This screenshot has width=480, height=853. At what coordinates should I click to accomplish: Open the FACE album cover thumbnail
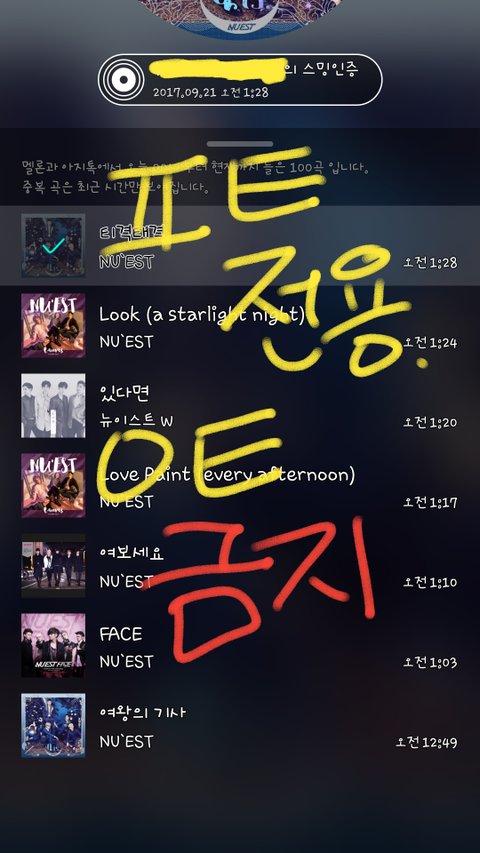point(53,645)
